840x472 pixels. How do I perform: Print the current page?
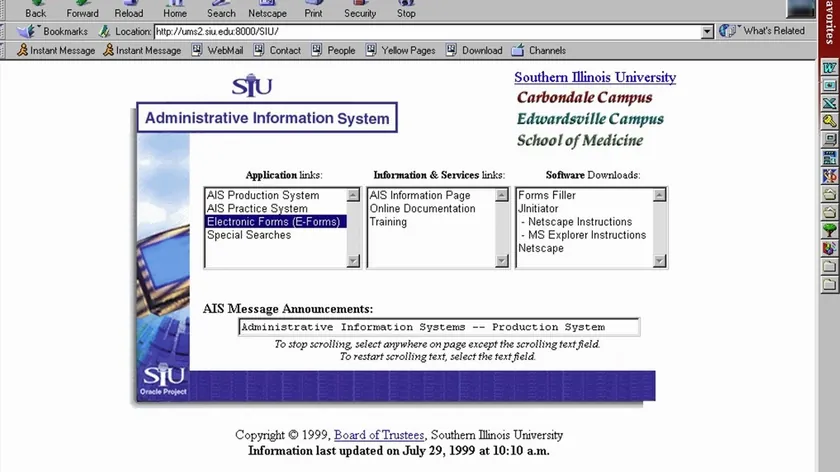coord(313,9)
